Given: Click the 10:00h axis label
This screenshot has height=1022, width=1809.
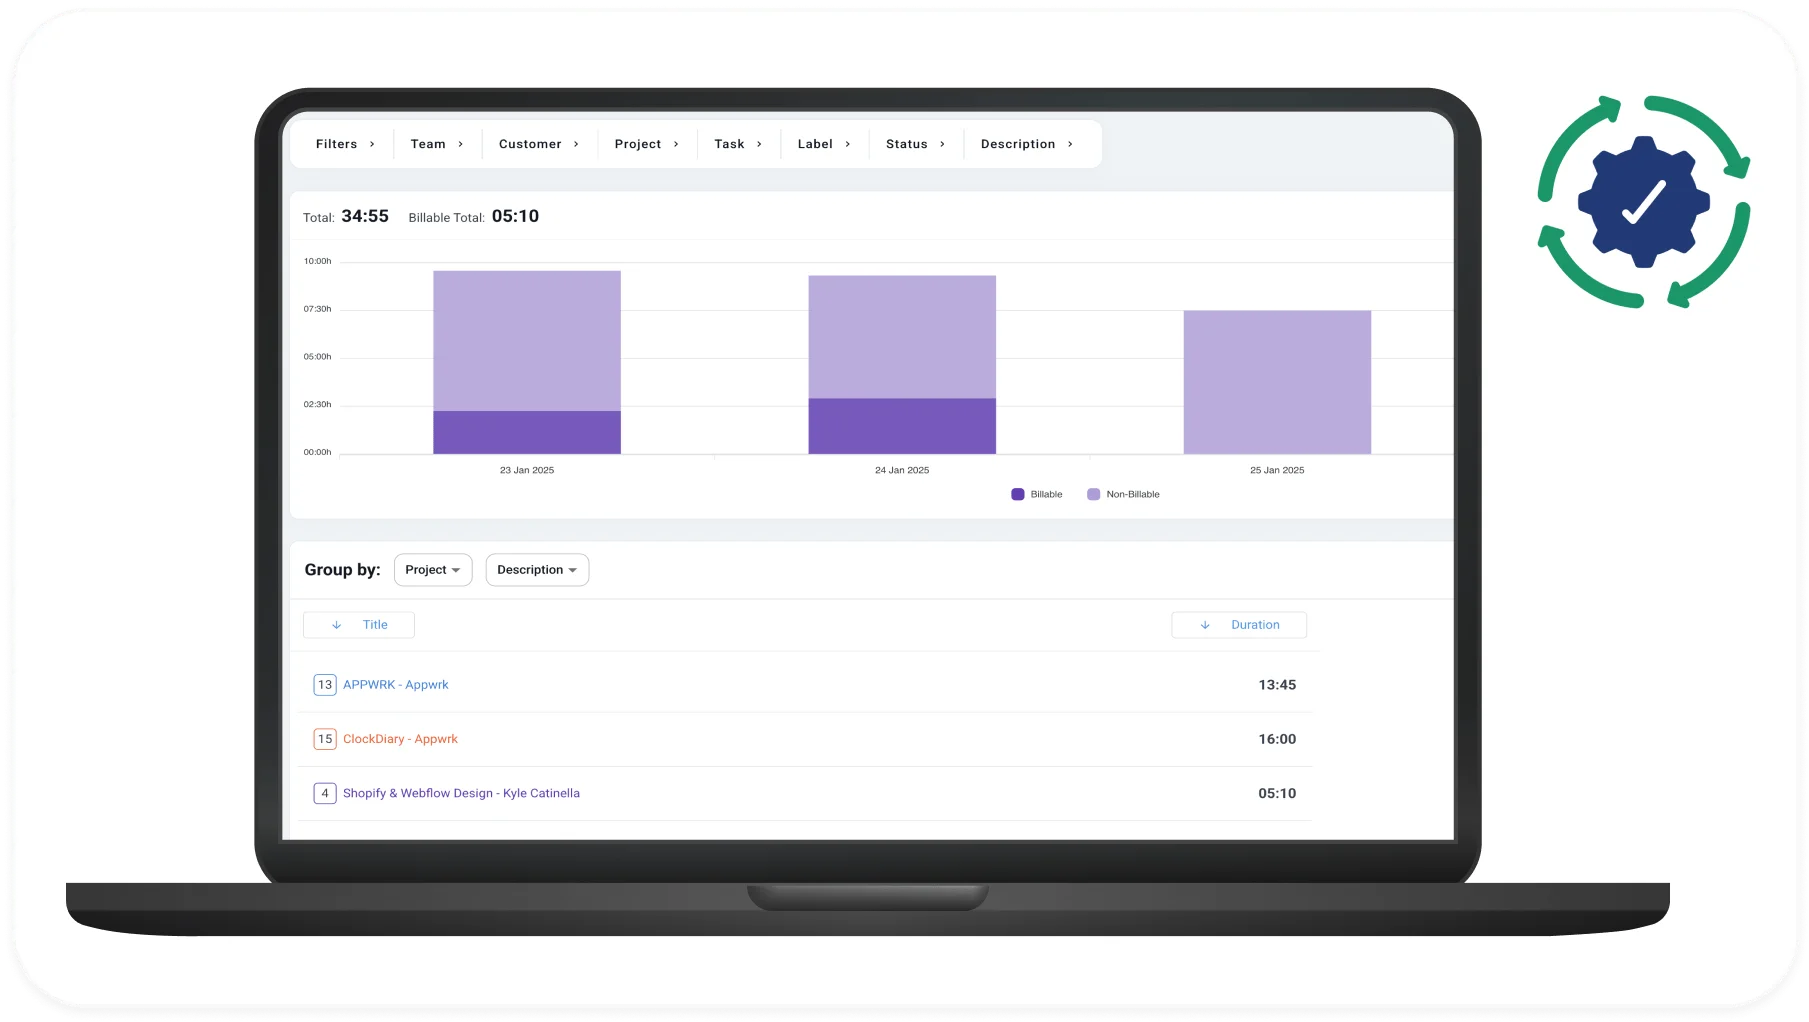Looking at the screenshot, I should (318, 261).
